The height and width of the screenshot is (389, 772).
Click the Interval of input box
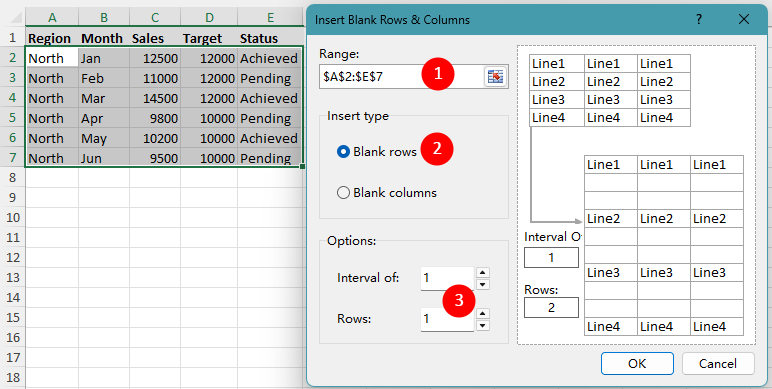tap(447, 278)
